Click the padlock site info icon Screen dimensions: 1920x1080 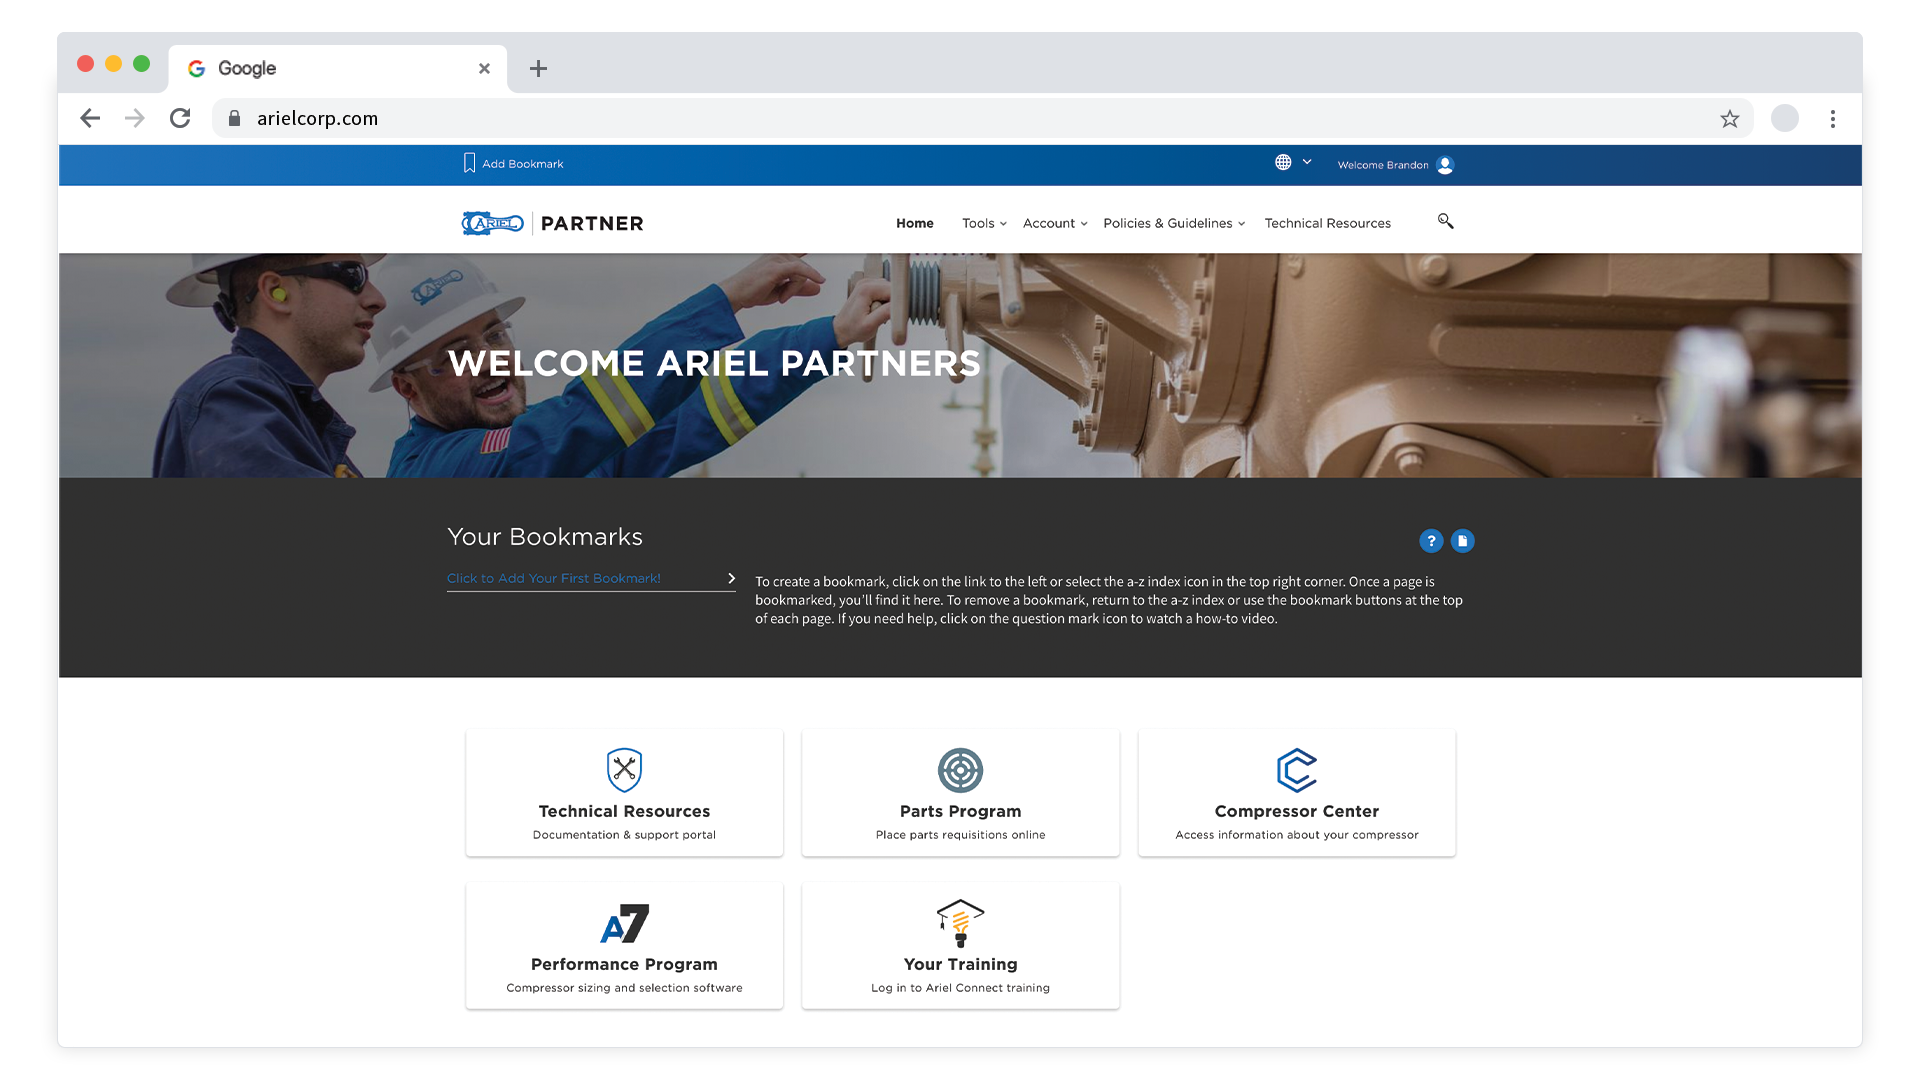[234, 118]
